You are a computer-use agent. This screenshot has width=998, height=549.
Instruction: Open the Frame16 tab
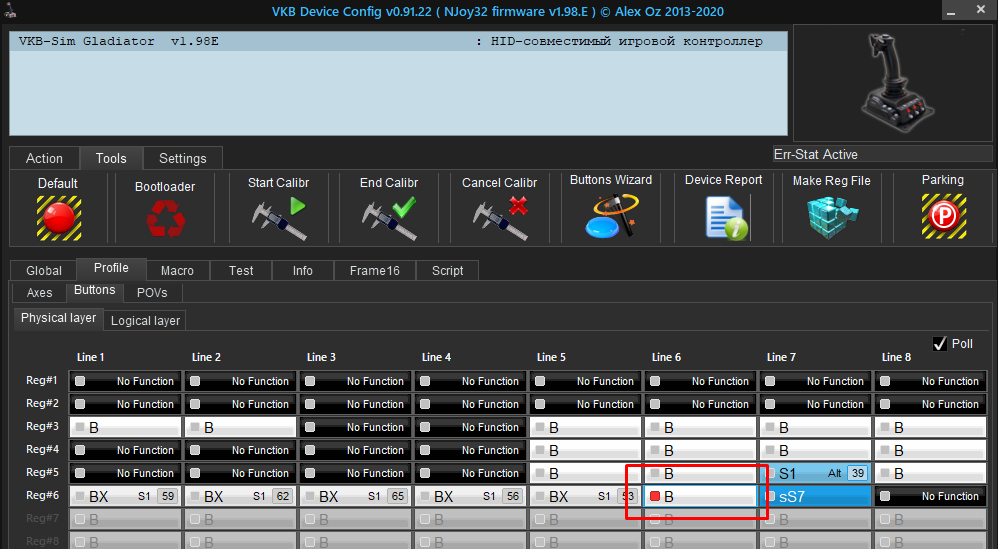point(374,270)
